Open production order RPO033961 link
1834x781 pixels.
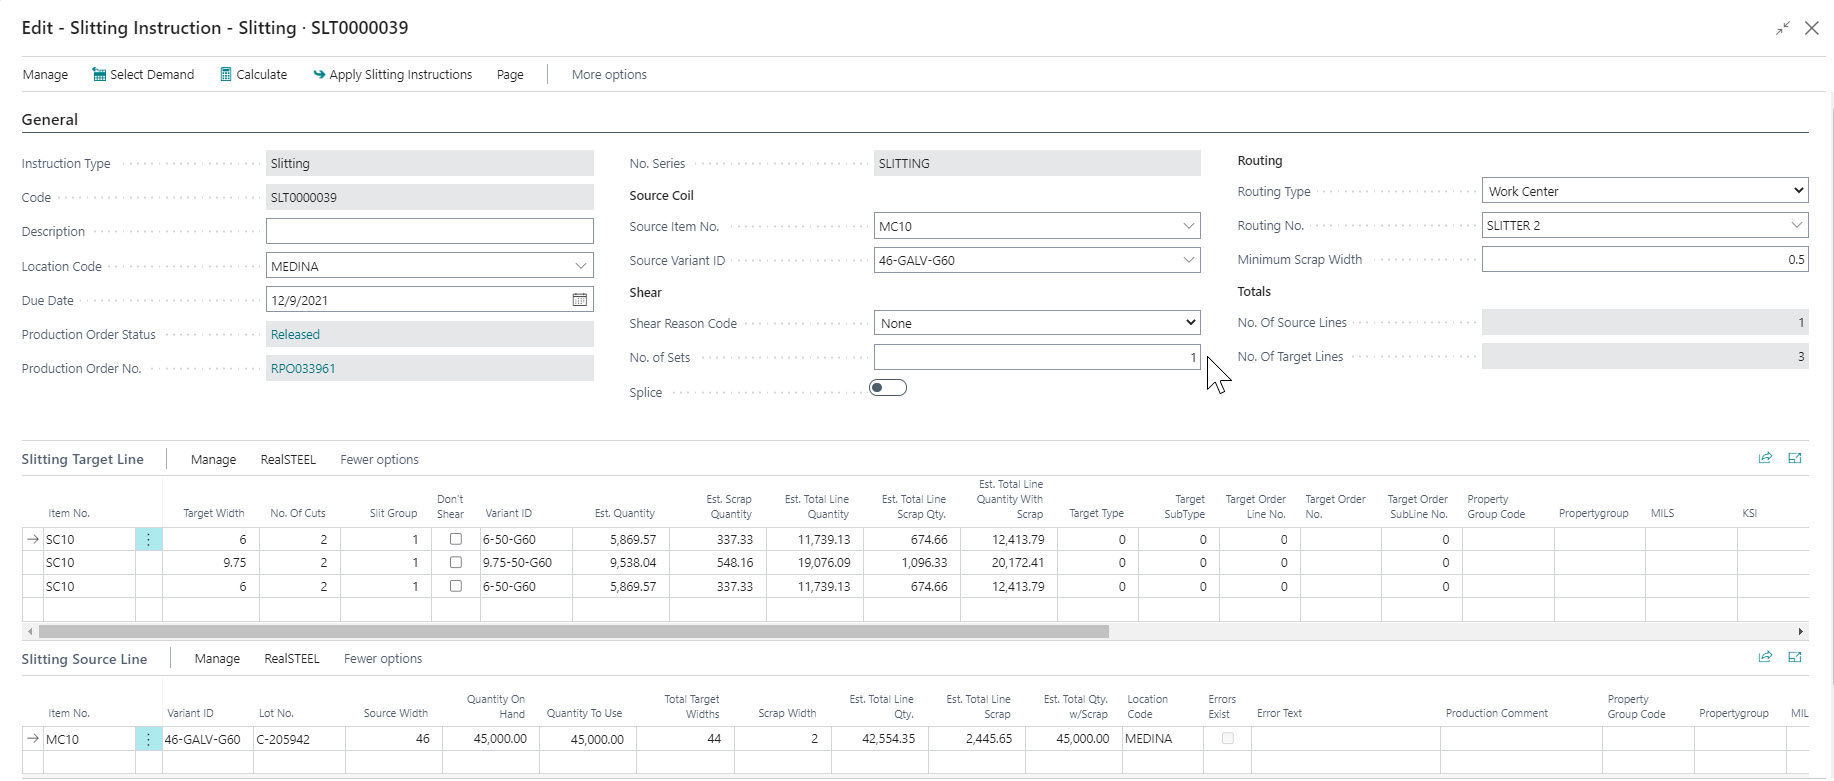click(x=303, y=368)
